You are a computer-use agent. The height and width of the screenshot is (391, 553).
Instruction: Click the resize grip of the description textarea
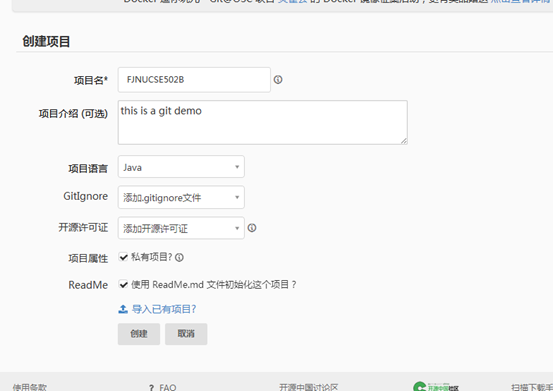(404, 141)
